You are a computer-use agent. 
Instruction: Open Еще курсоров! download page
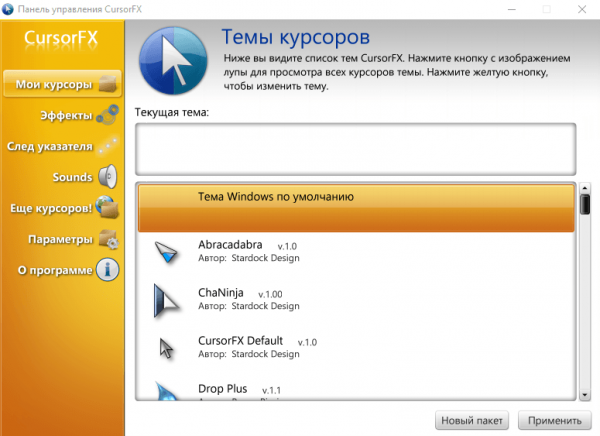[51, 208]
